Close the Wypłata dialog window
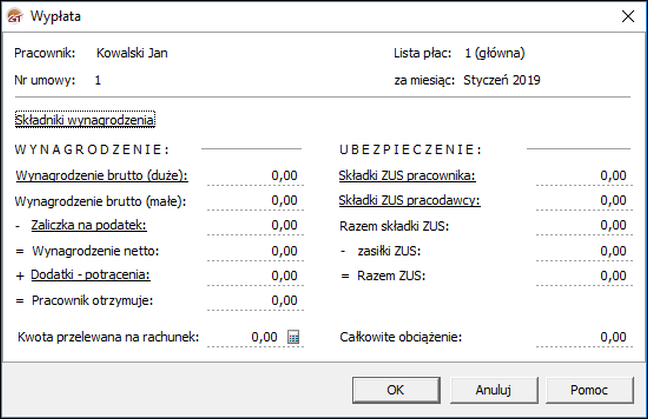Screen dimensions: 648x419 click(x=628, y=17)
